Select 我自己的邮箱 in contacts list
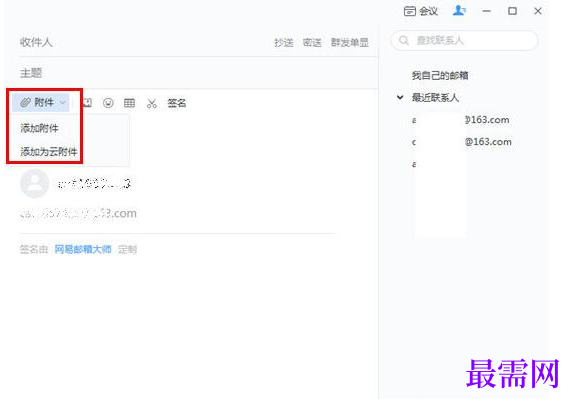This screenshot has height=405, width=578. 440,76
